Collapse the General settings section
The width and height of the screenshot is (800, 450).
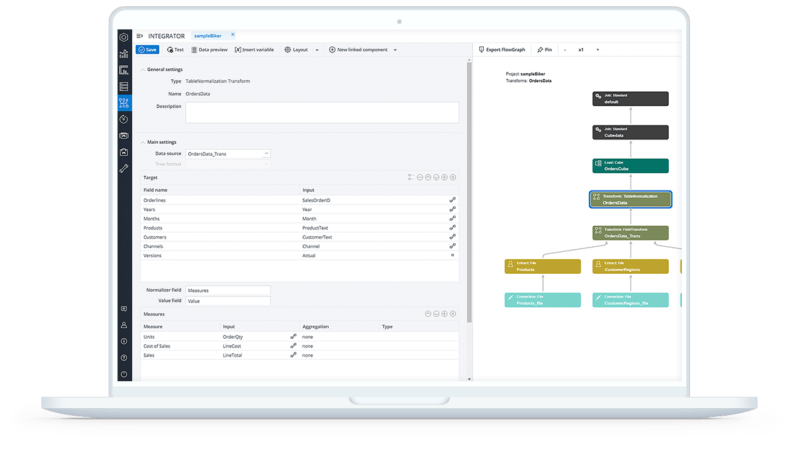(141, 69)
